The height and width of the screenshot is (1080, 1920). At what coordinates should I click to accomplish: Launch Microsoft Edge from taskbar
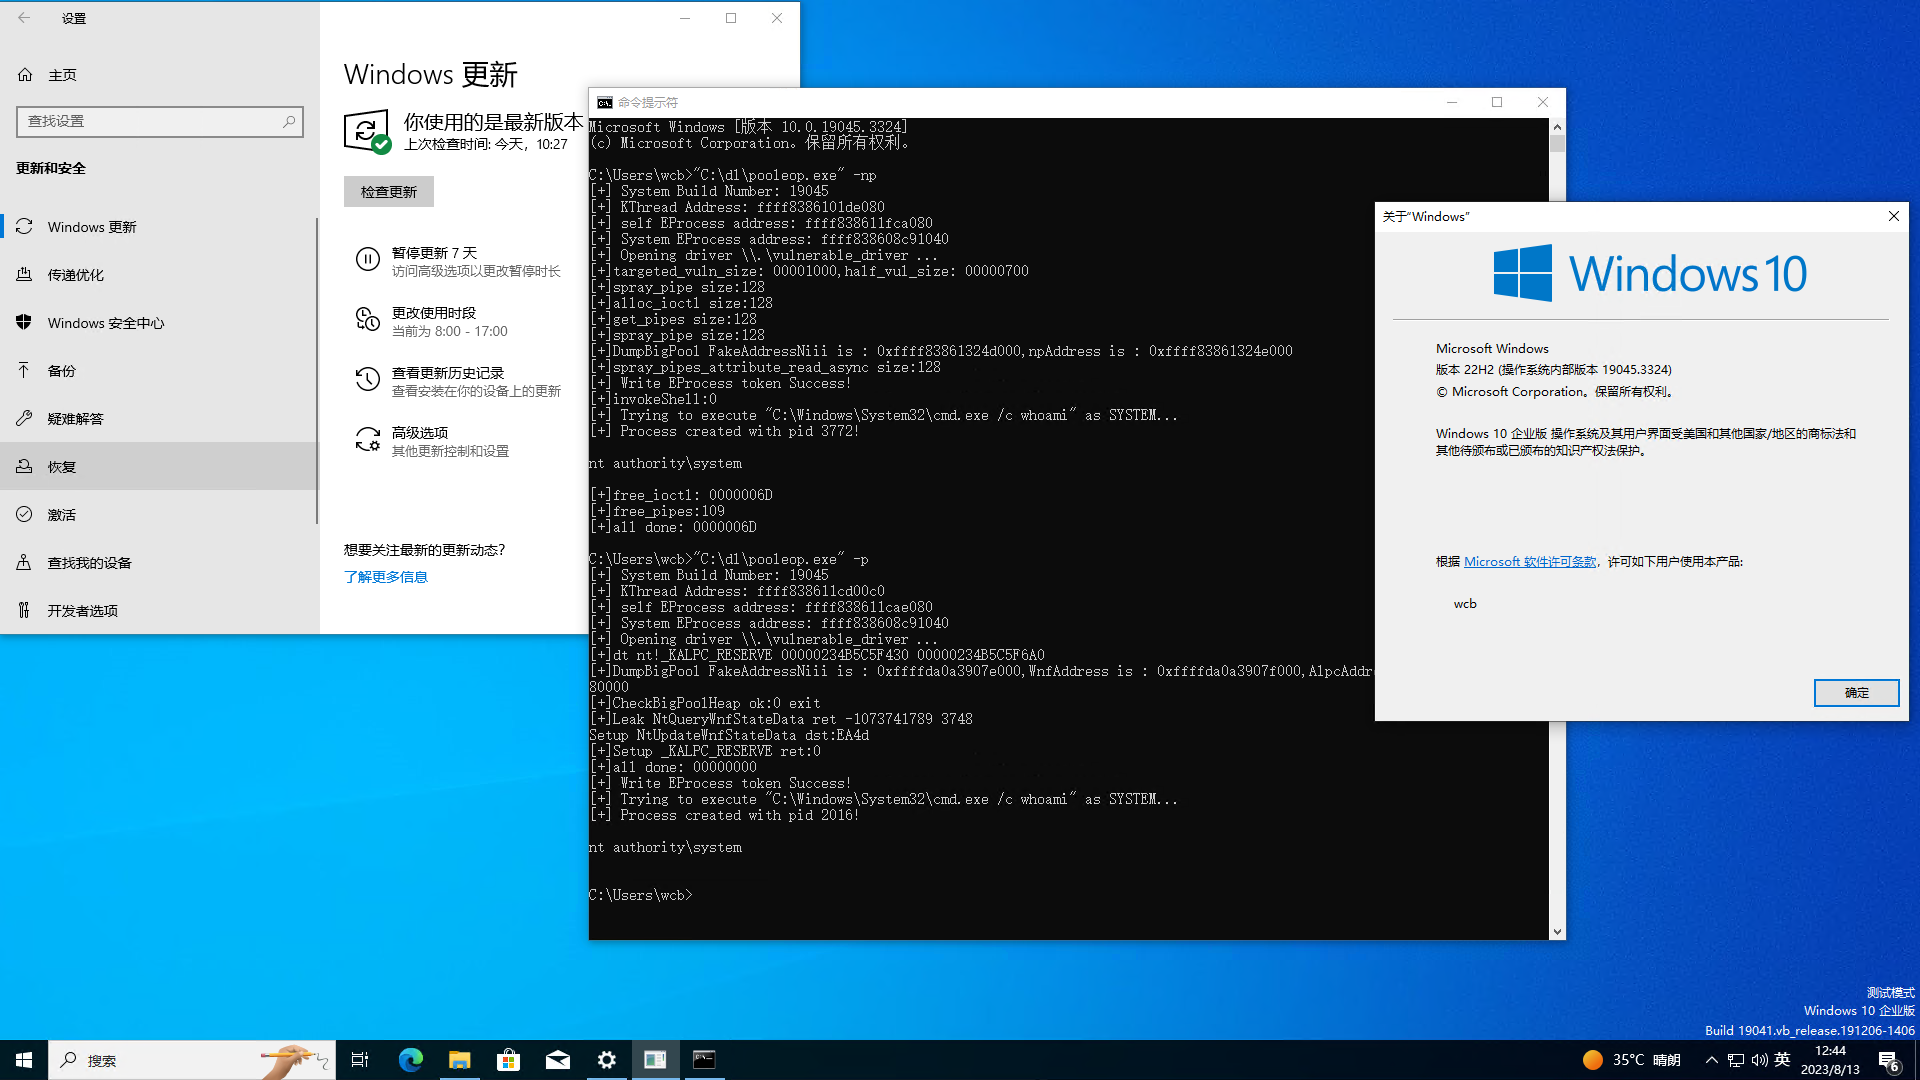tap(410, 1060)
